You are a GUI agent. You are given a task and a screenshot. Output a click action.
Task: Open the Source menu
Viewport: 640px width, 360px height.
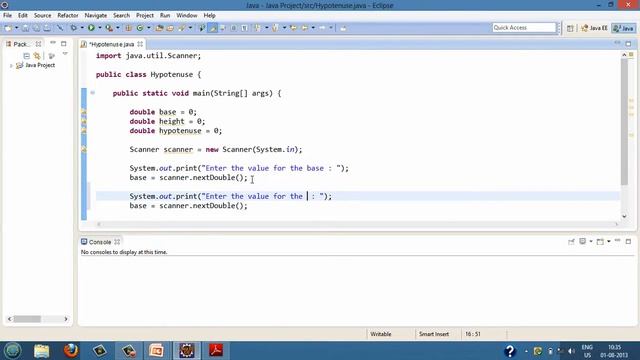[42, 15]
